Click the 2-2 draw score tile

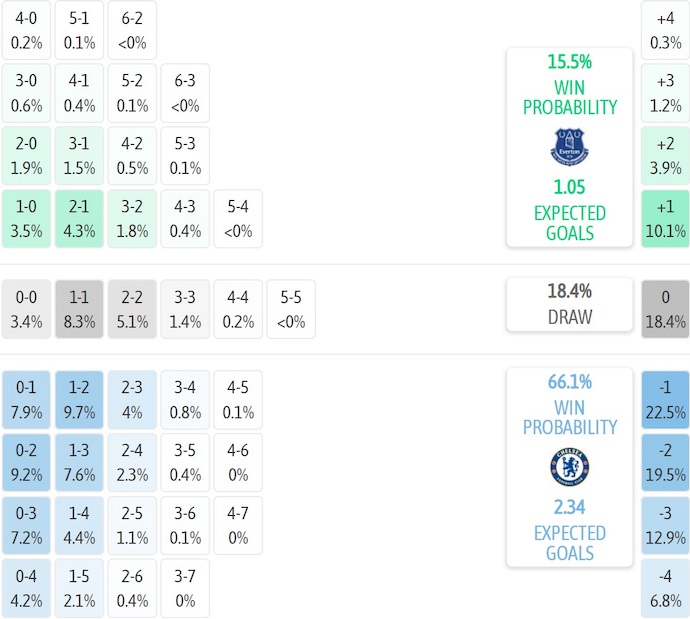132,309
